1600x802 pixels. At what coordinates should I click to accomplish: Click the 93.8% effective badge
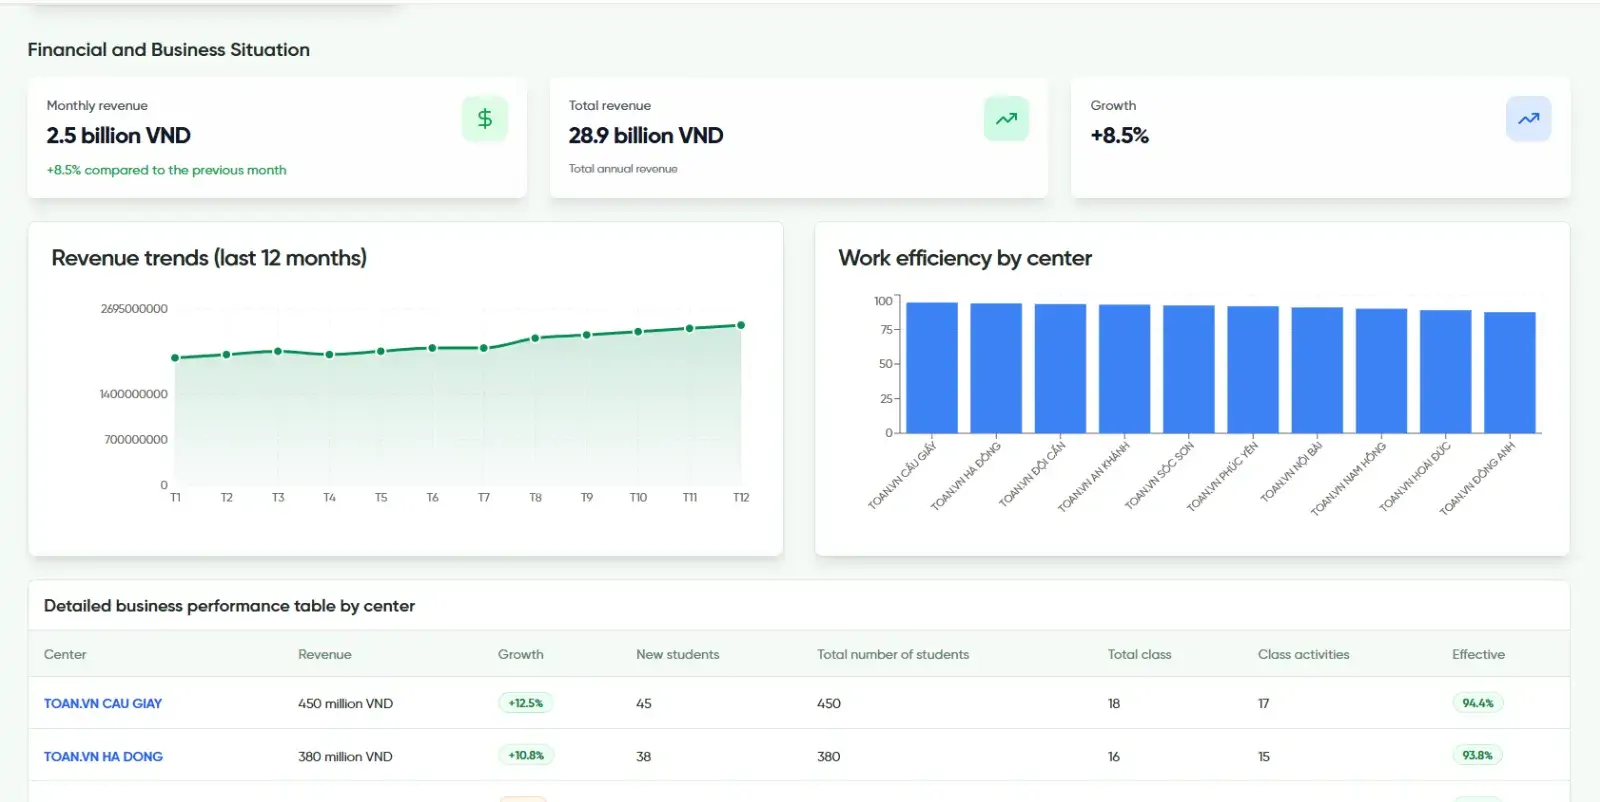(1478, 755)
